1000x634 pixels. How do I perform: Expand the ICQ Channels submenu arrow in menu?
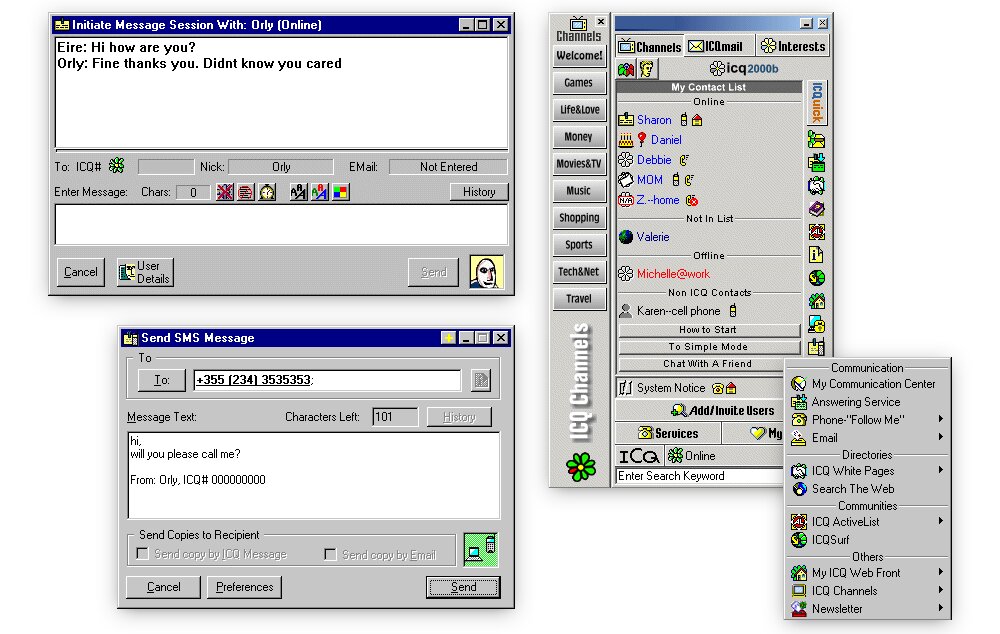pos(941,590)
